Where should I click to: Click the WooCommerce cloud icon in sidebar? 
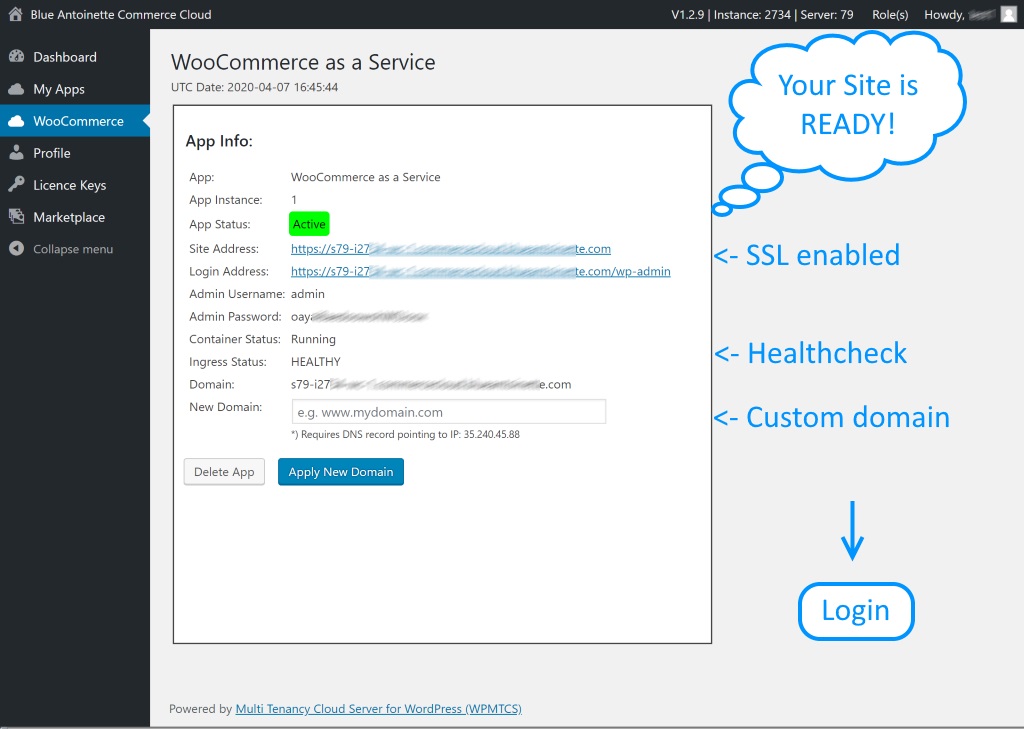(16, 121)
